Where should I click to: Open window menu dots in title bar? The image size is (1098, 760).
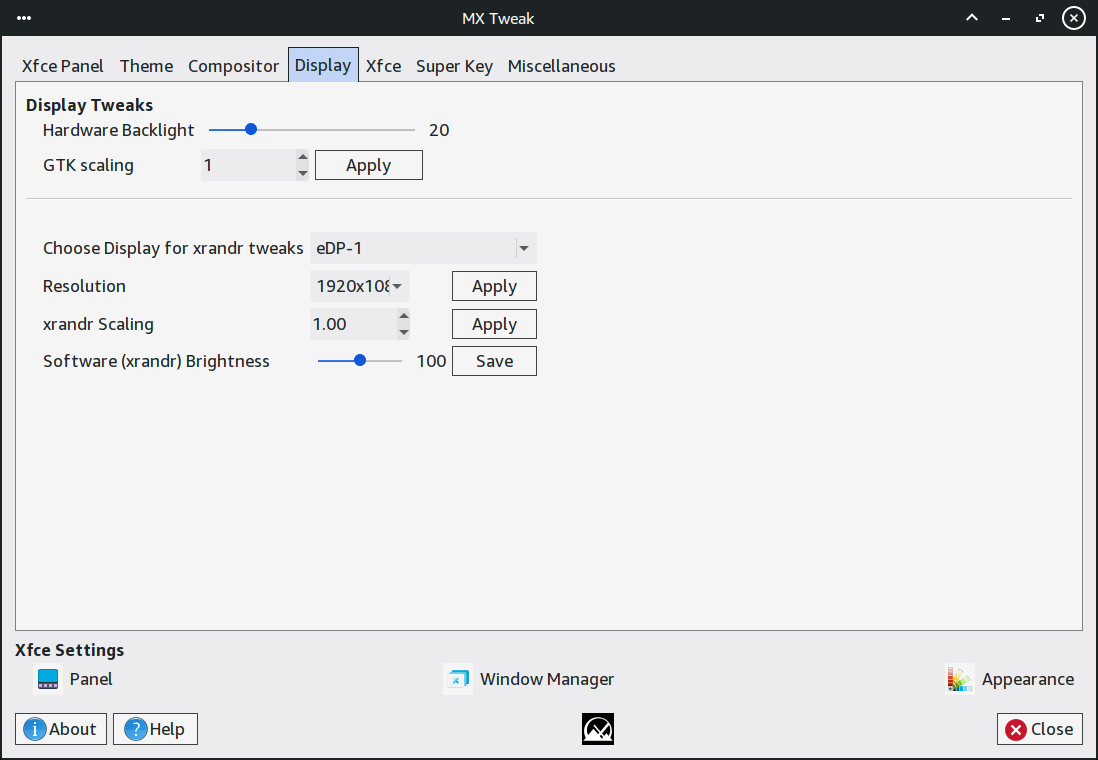[24, 18]
